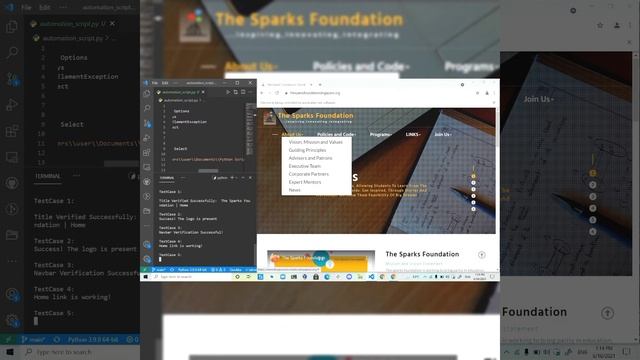This screenshot has height=360, width=640.
Task: Add a new terminal with plus icon
Action: (232, 178)
